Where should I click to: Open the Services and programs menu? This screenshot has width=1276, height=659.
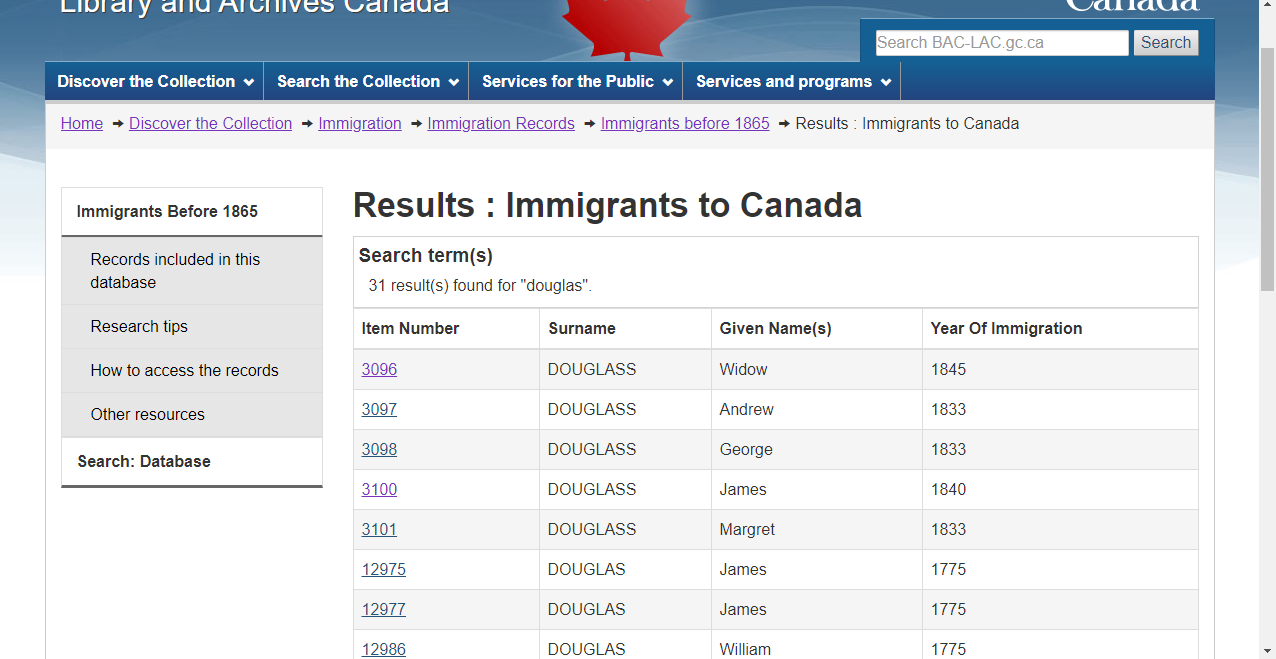coord(792,82)
